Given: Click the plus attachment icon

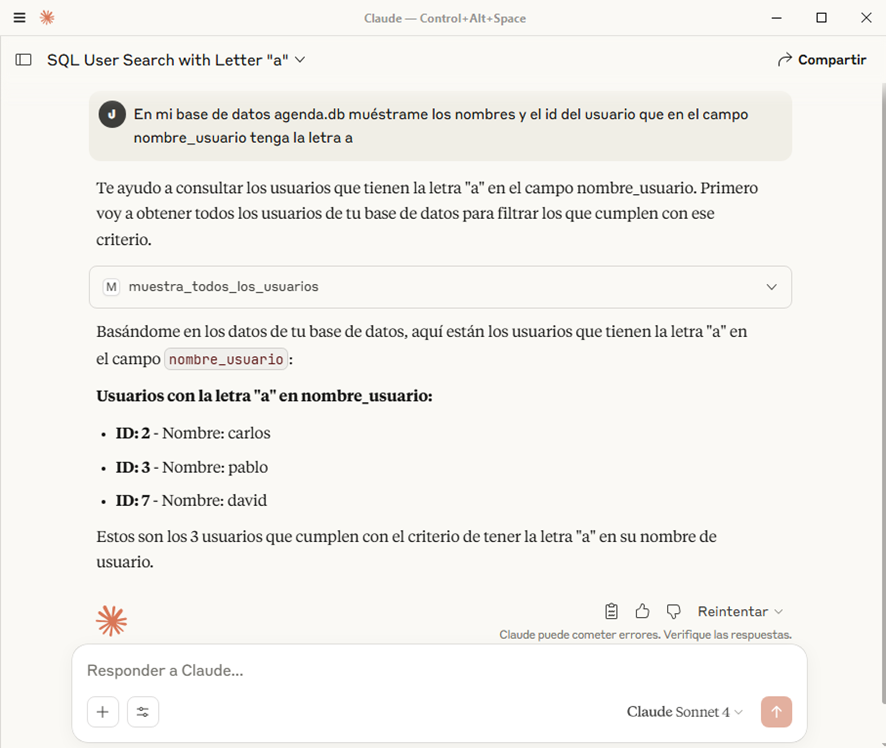Looking at the screenshot, I should (x=102, y=712).
